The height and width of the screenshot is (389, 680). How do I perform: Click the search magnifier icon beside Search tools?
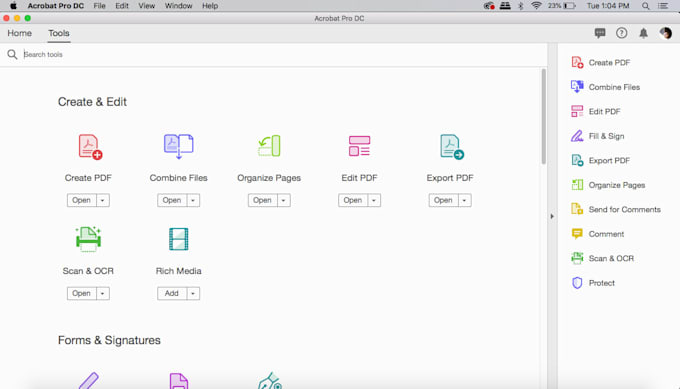click(12, 54)
